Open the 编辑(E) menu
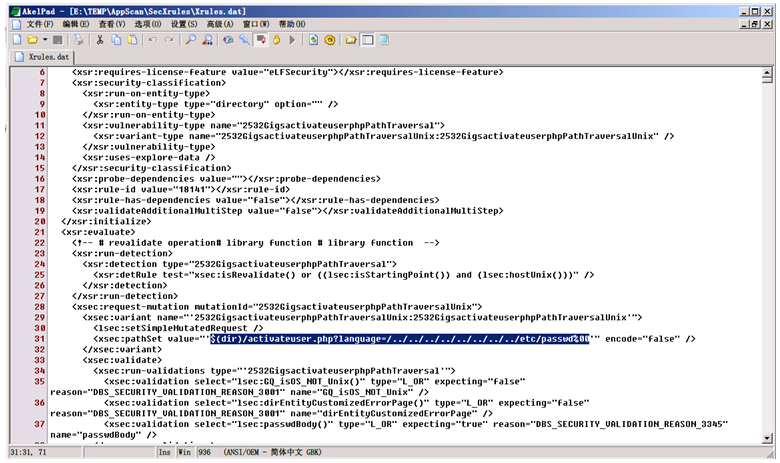 (x=76, y=24)
